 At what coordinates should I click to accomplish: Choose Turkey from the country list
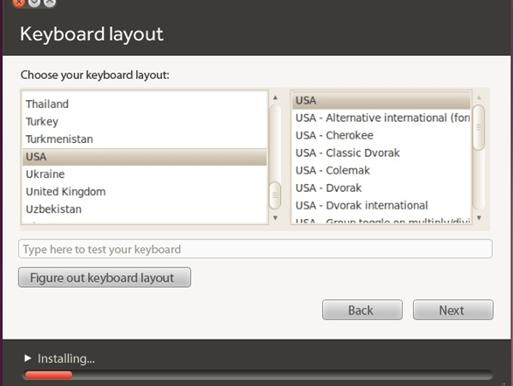[x=144, y=122]
